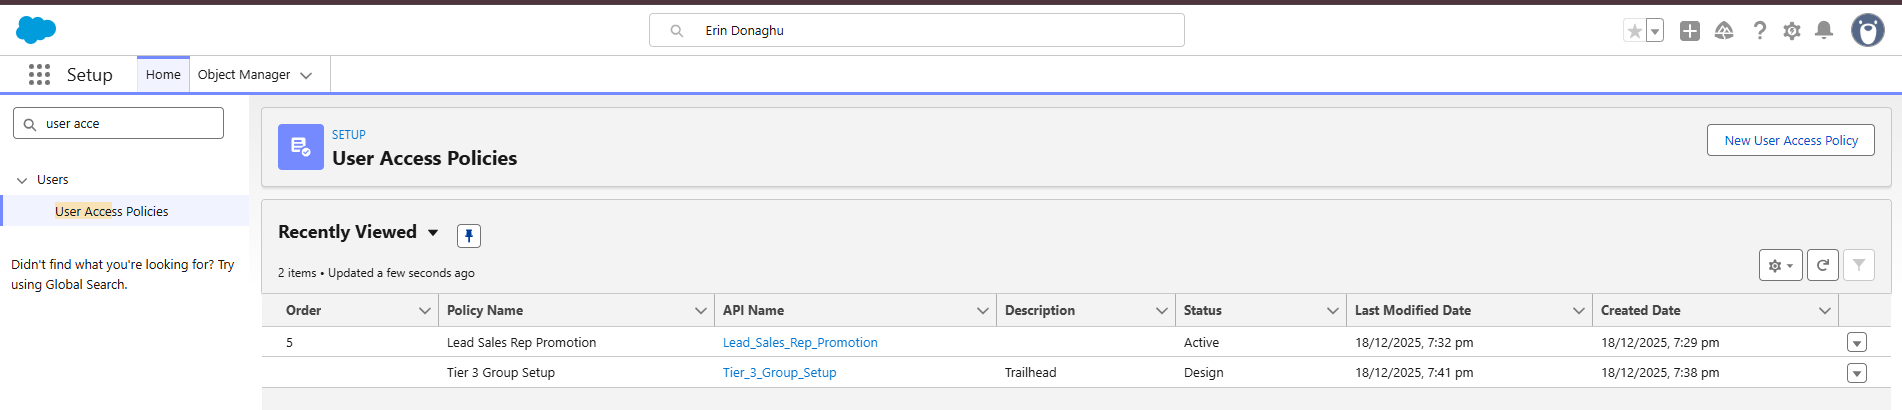The image size is (1902, 410).
Task: Open the Salesforce Help question mark
Action: coord(1759,31)
